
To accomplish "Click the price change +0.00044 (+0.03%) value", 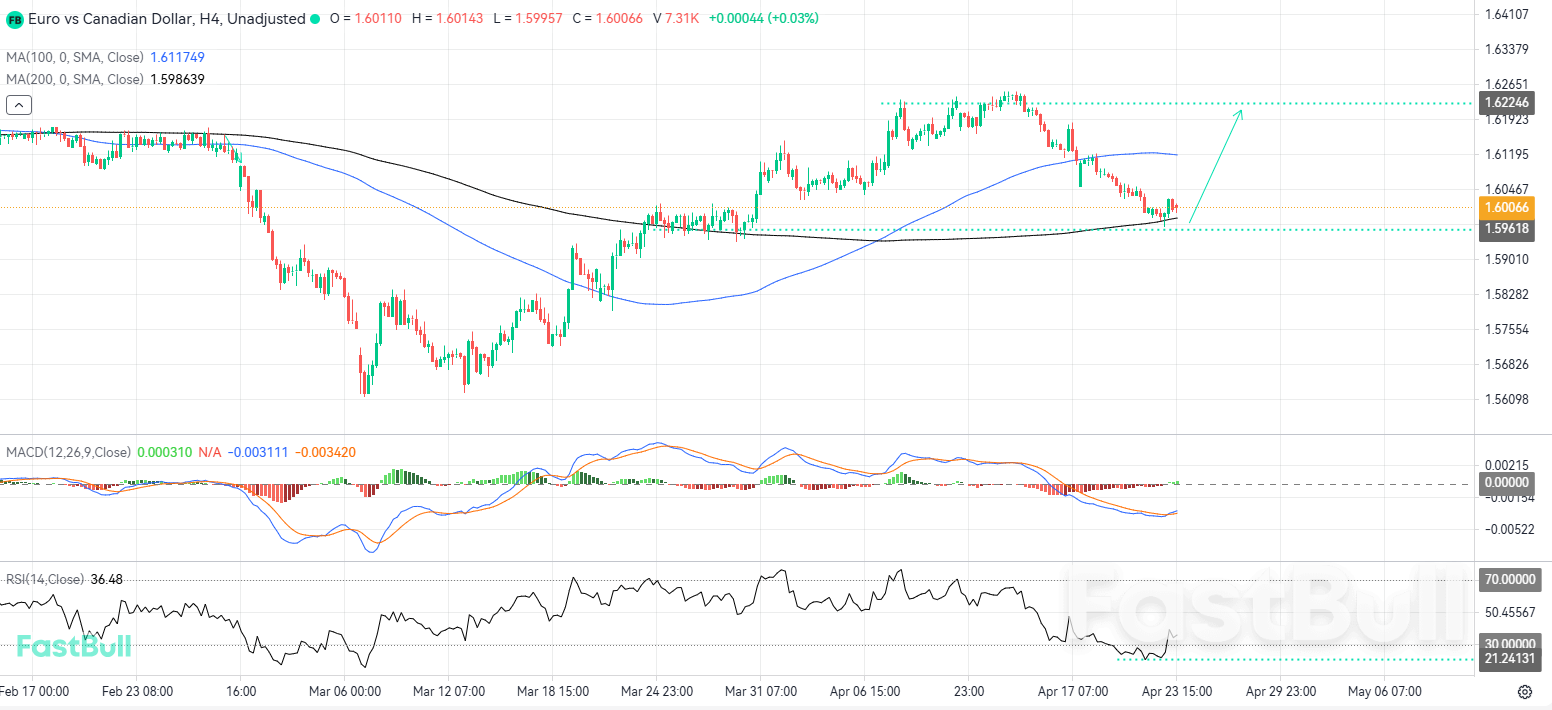I will click(x=763, y=19).
